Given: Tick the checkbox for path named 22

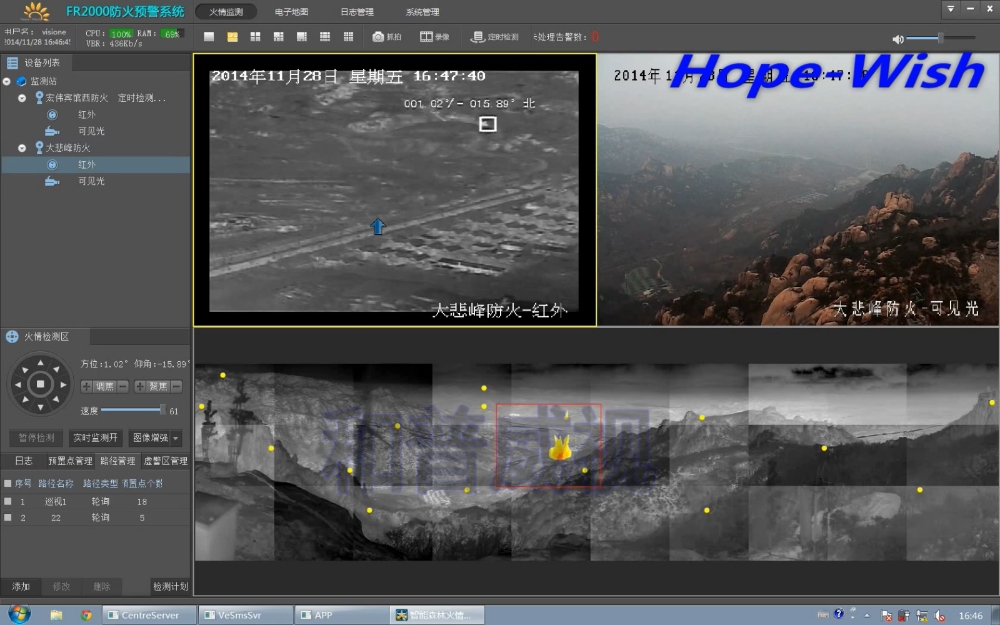Looking at the screenshot, I should pyautogui.click(x=7, y=518).
